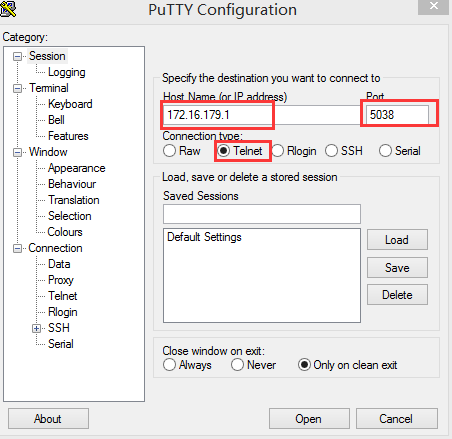Open the Proxy category
Image resolution: width=452 pixels, height=439 pixels.
point(60,280)
